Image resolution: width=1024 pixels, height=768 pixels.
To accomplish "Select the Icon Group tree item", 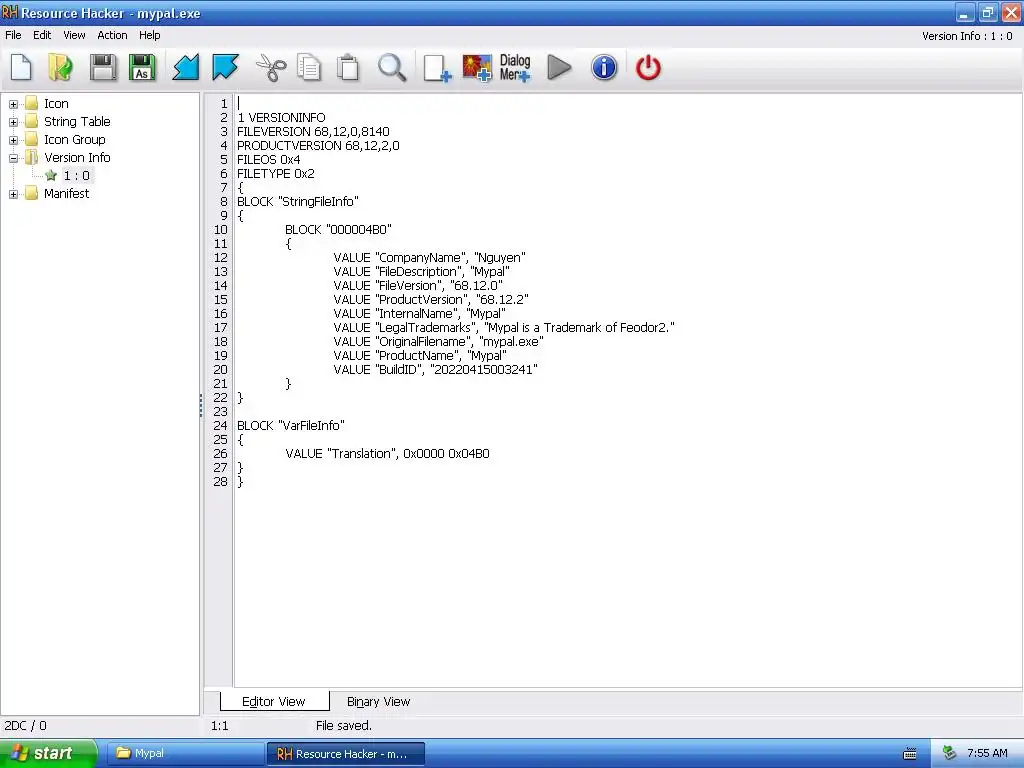I will pyautogui.click(x=74, y=139).
